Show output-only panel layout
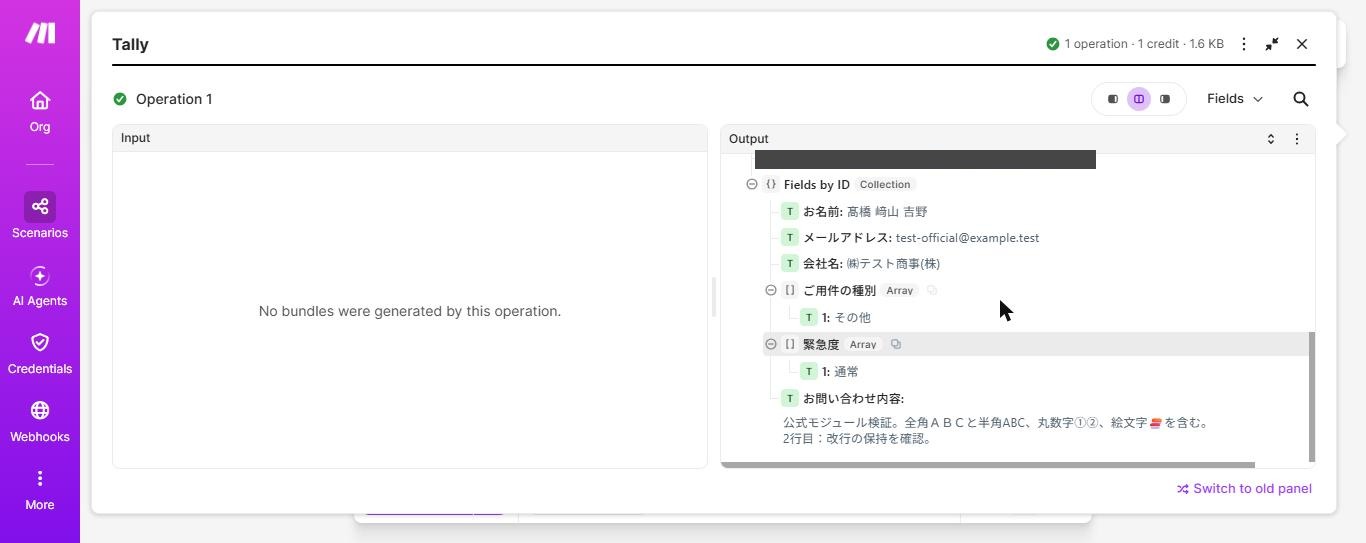The height and width of the screenshot is (543, 1366). pos(1165,99)
